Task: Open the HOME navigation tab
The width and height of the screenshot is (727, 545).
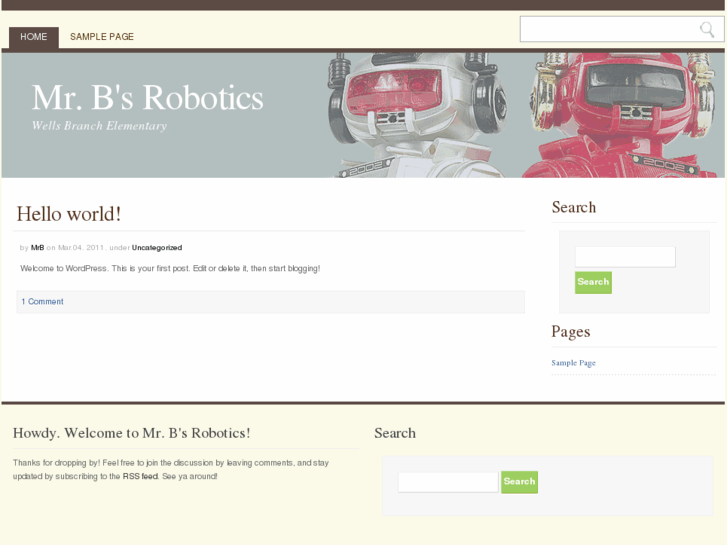Action: tap(34, 37)
